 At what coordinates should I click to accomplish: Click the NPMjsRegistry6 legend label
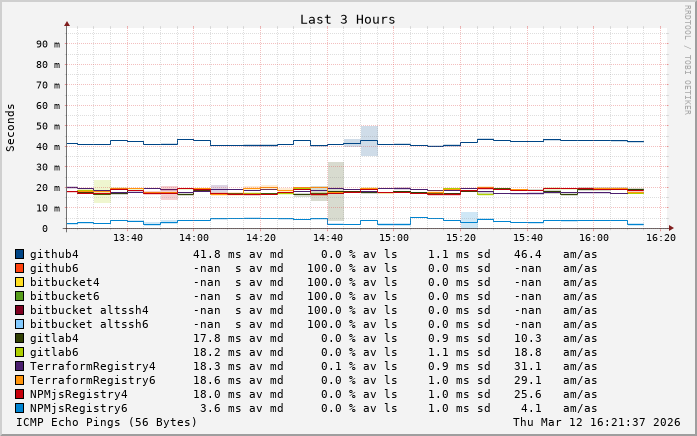[78, 408]
